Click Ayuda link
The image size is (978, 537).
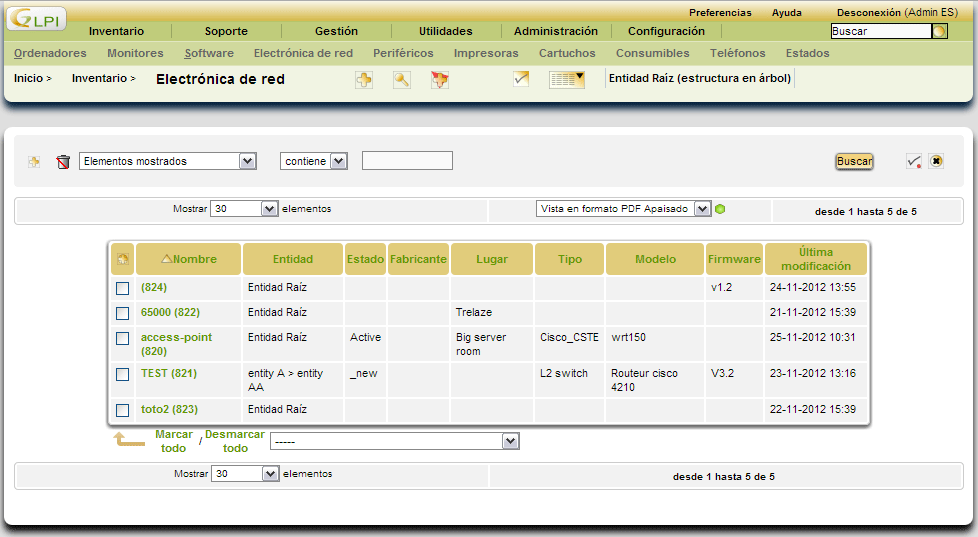tap(787, 12)
